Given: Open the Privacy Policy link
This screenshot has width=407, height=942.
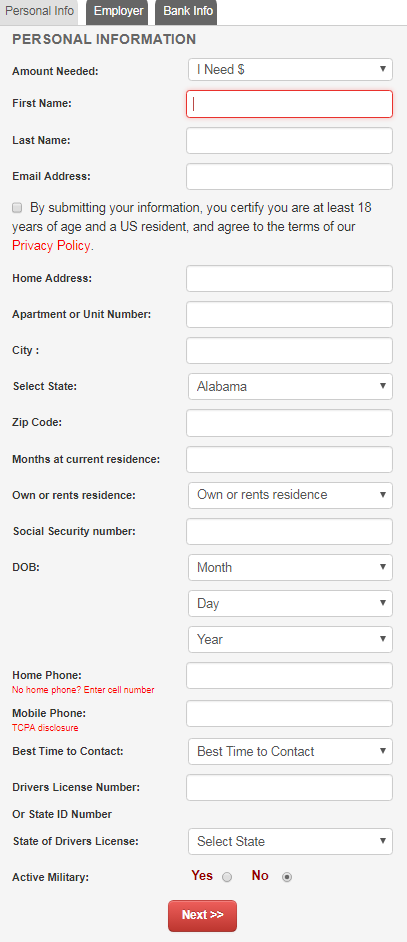Looking at the screenshot, I should click(x=51, y=246).
